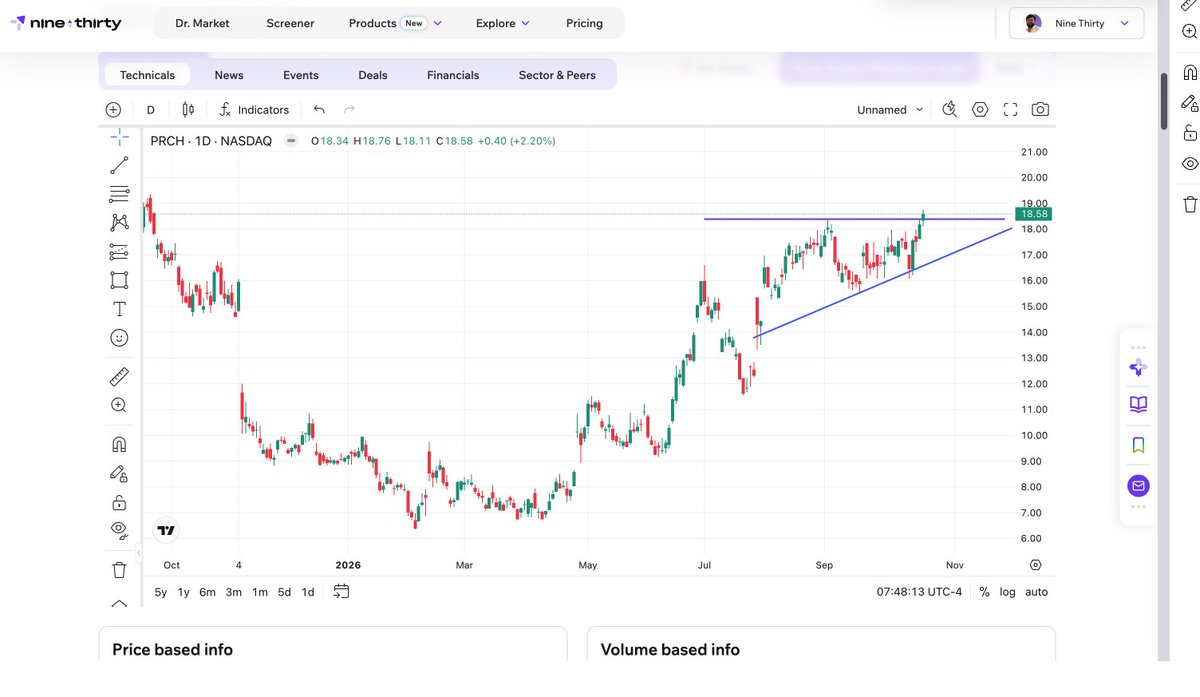The image size is (1200, 697).
Task: Click the PRCH · 1D · NASDAQ symbol title
Action: click(x=211, y=141)
